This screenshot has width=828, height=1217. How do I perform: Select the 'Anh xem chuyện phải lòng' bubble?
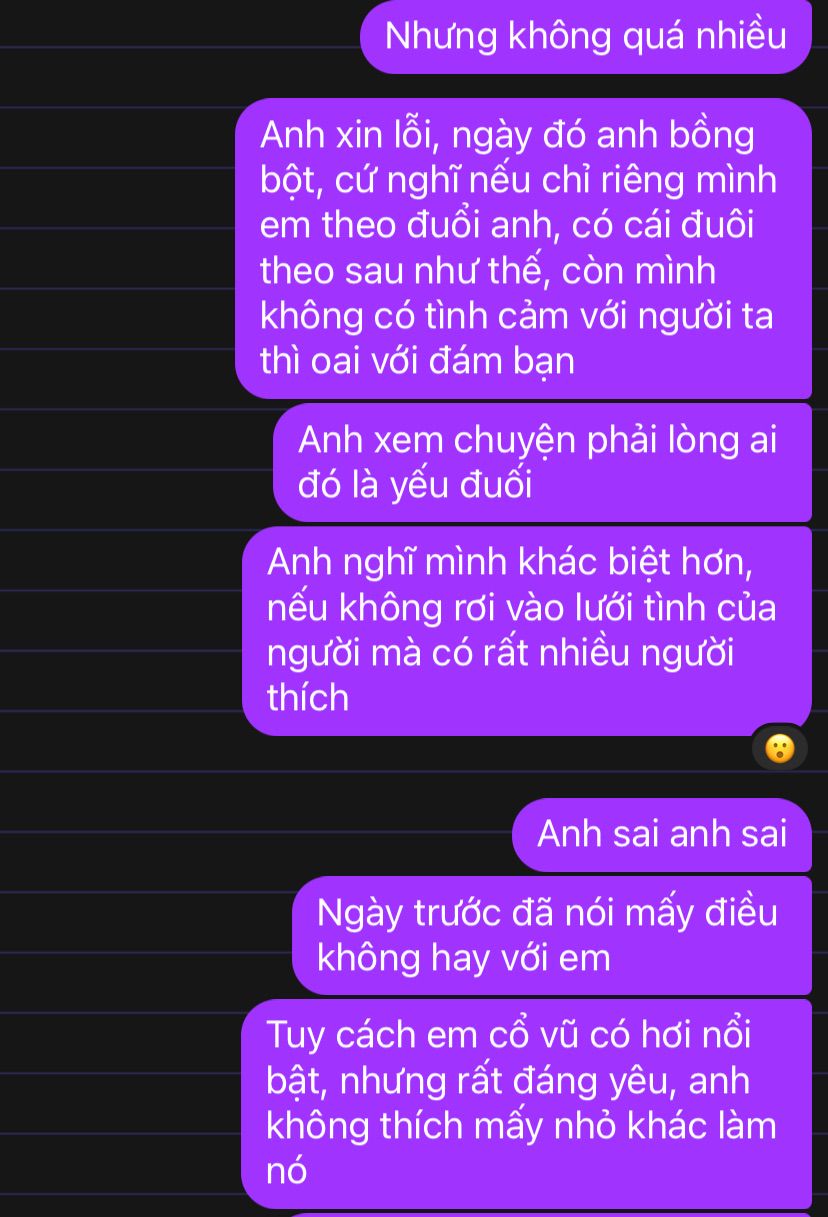[x=542, y=462]
